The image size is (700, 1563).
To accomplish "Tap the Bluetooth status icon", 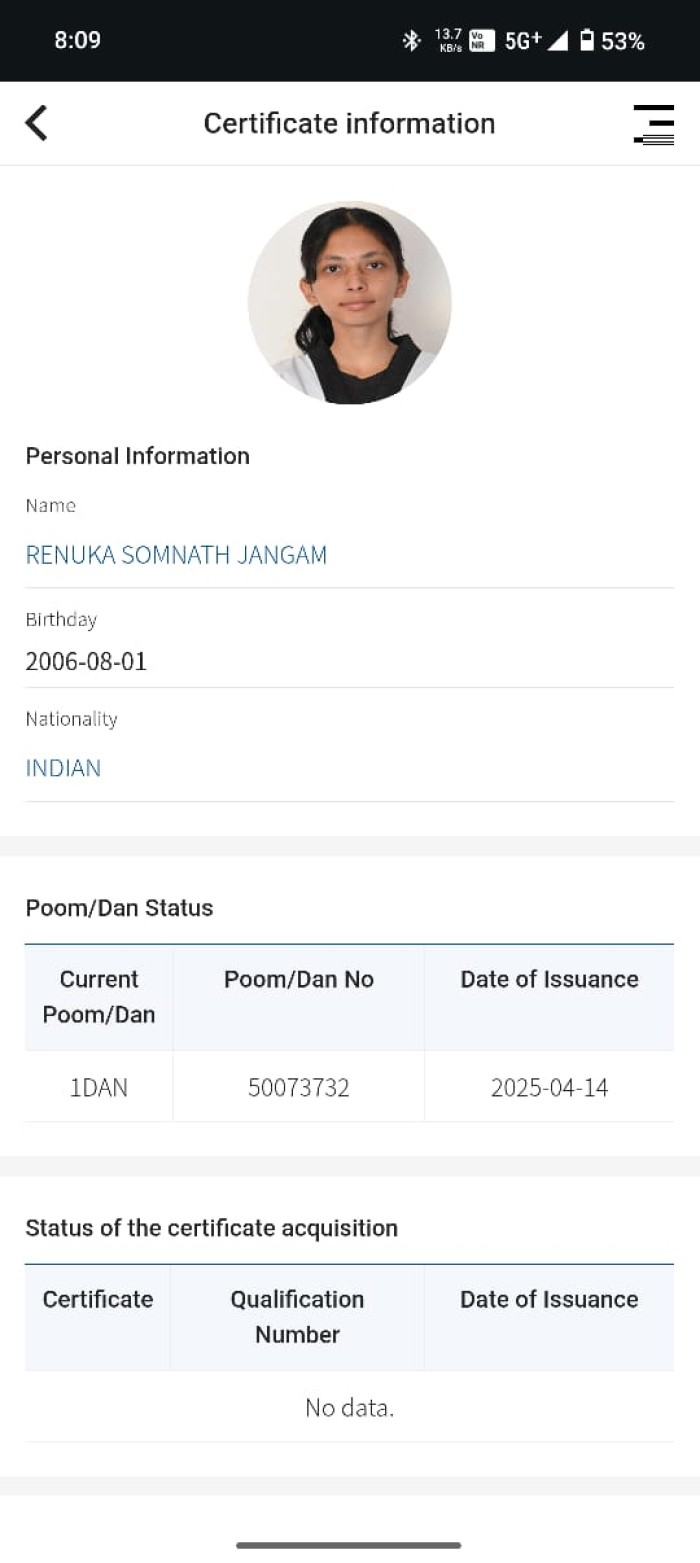I will 410,40.
